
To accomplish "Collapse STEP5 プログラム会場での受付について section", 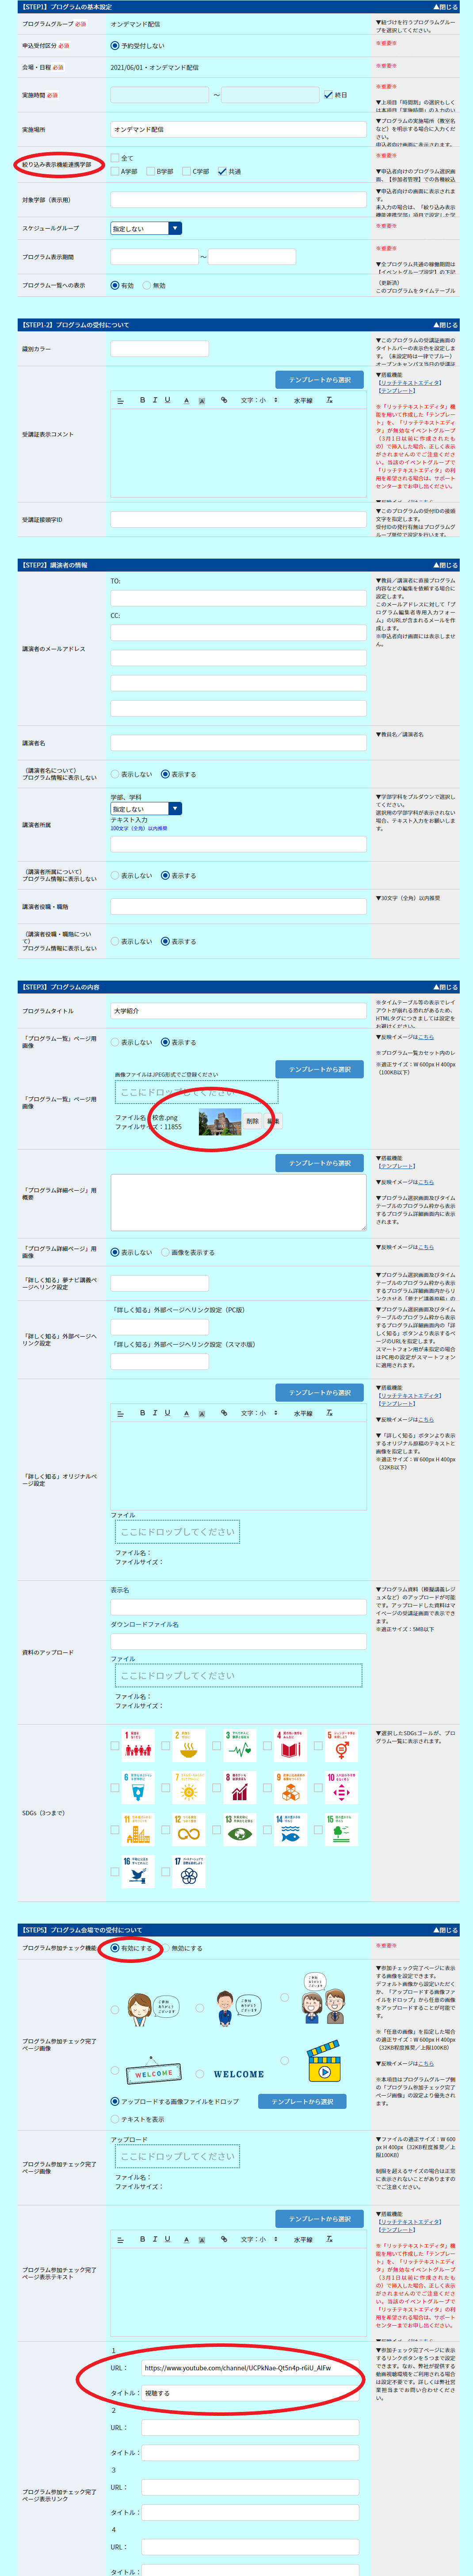I will coord(446,1930).
